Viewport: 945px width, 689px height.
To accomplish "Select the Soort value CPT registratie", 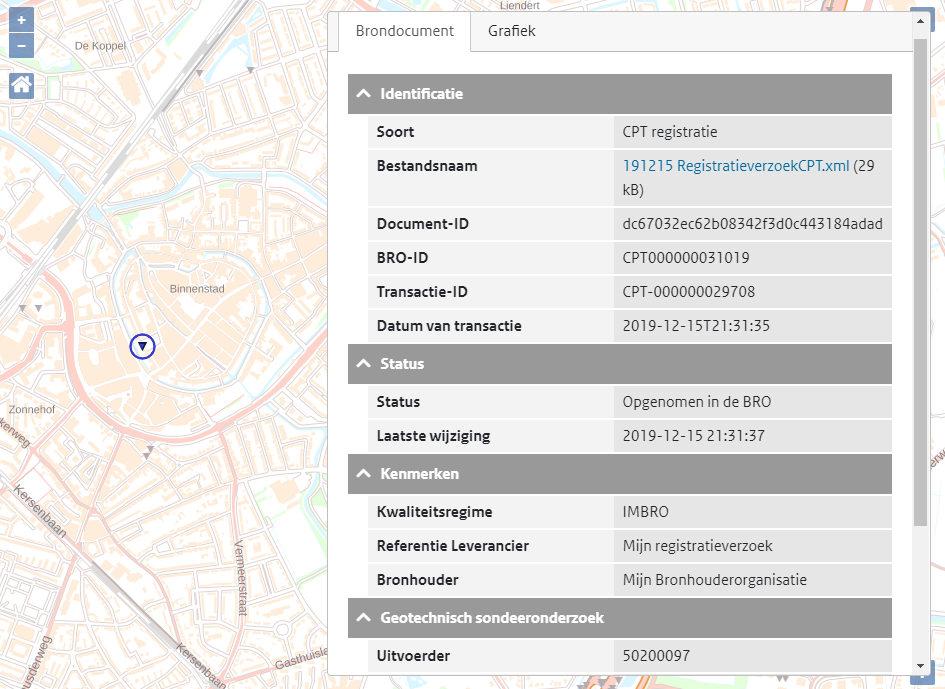I will [670, 131].
